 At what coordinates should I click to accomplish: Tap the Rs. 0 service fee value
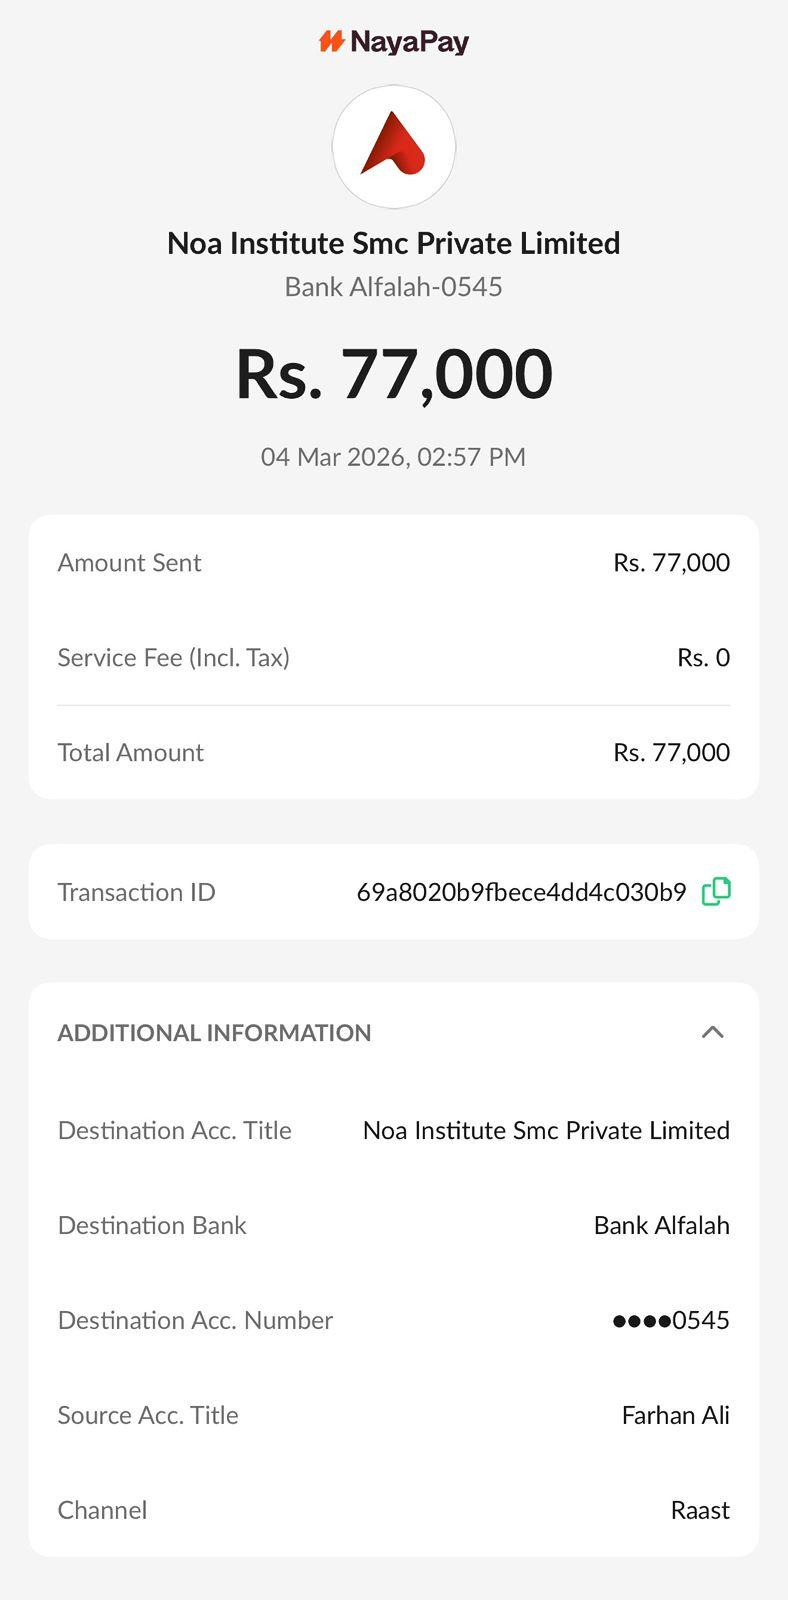703,658
